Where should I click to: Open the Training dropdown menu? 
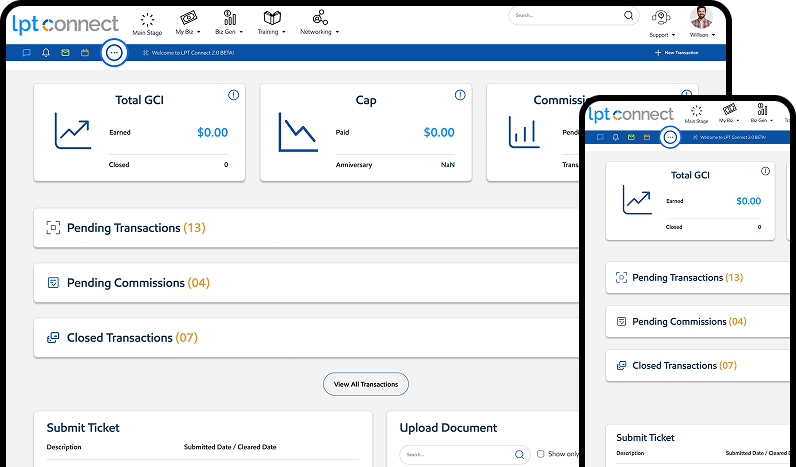pyautogui.click(x=271, y=23)
